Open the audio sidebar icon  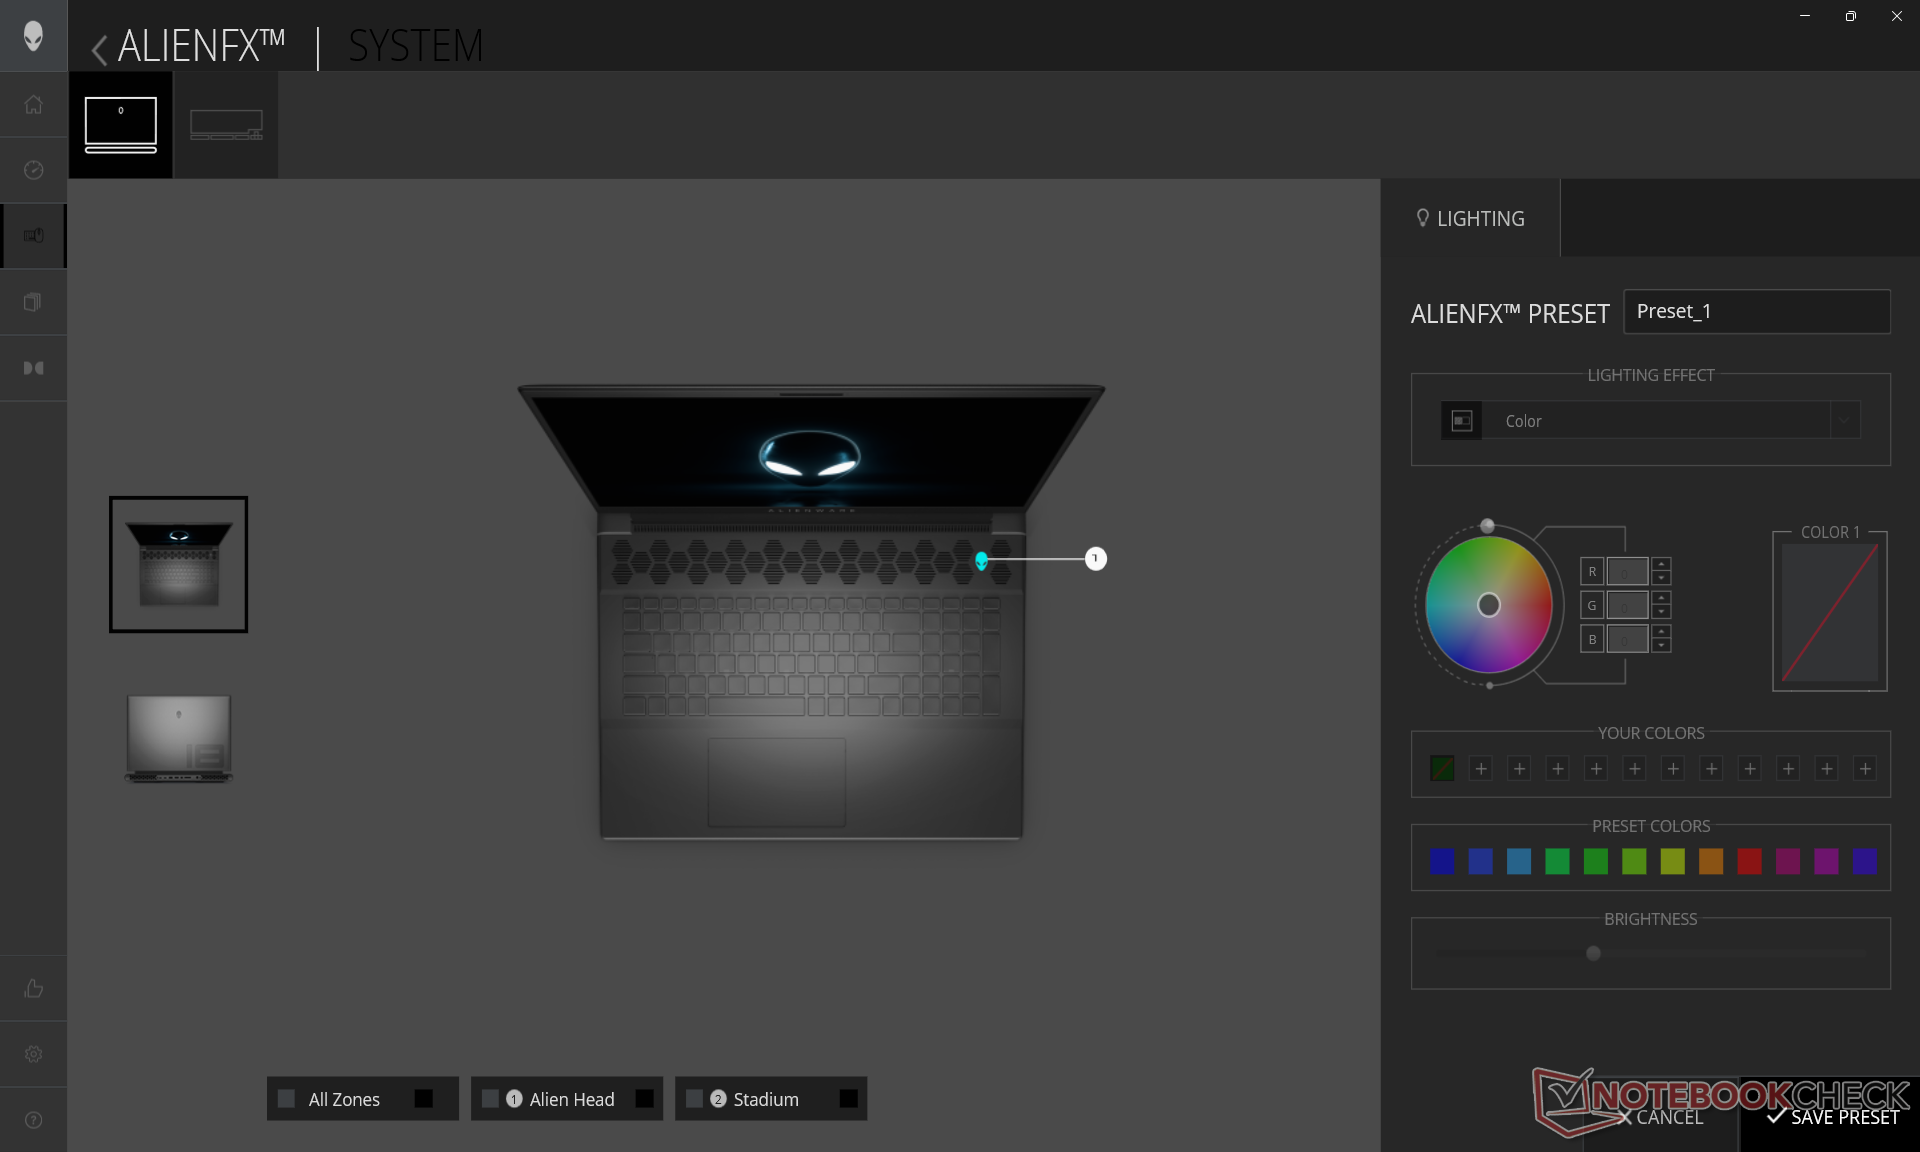point(33,368)
